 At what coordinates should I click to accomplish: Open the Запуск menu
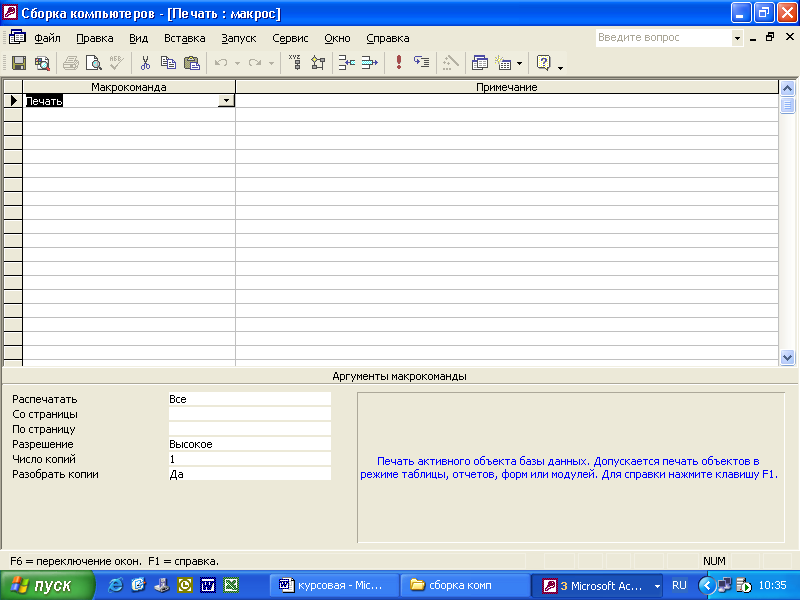(x=239, y=38)
